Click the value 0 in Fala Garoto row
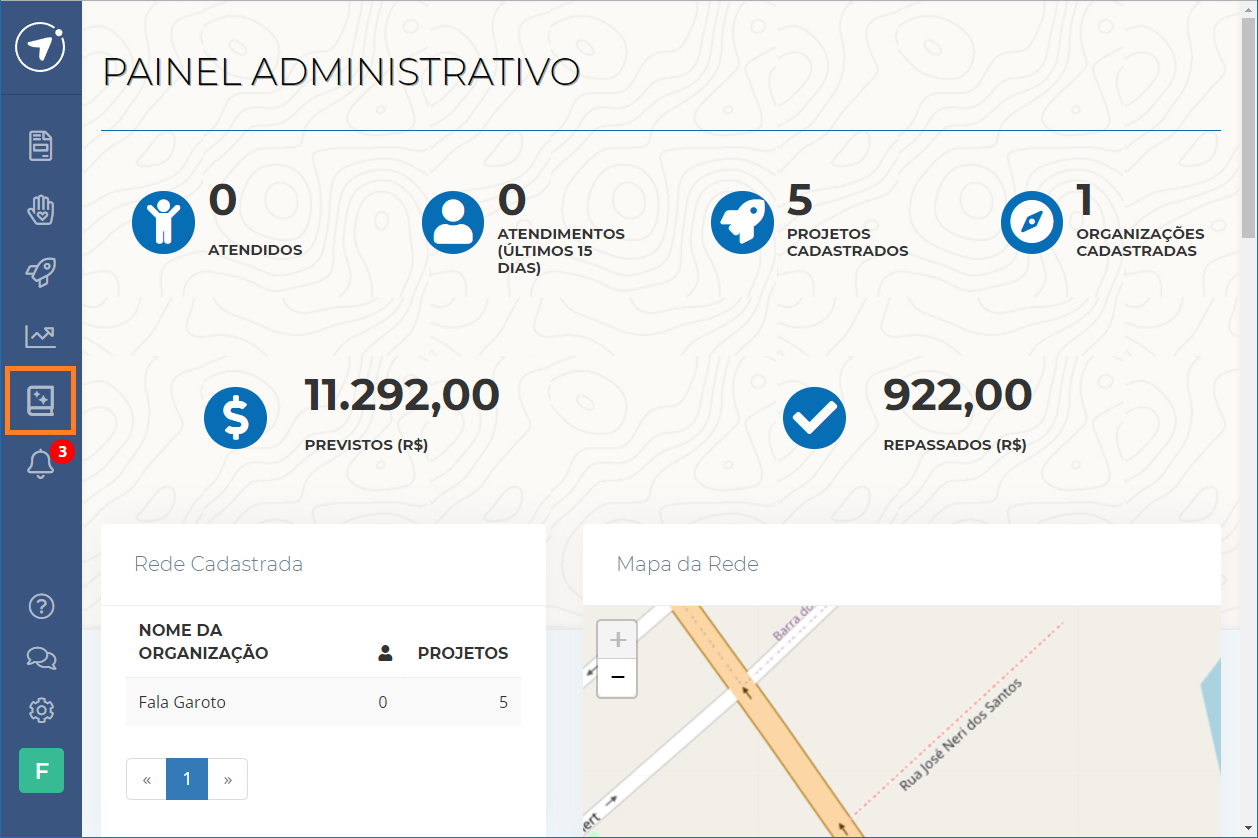 [x=383, y=702]
